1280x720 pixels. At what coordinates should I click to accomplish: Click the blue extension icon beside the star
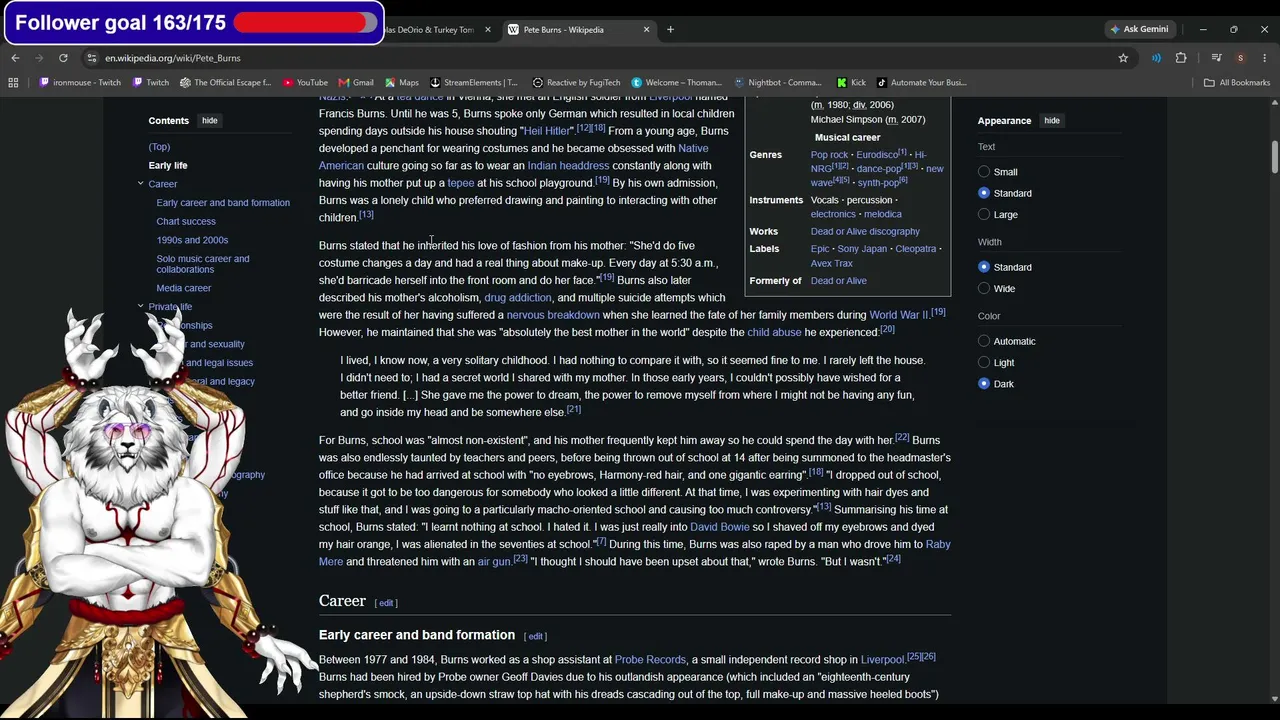tap(1156, 58)
